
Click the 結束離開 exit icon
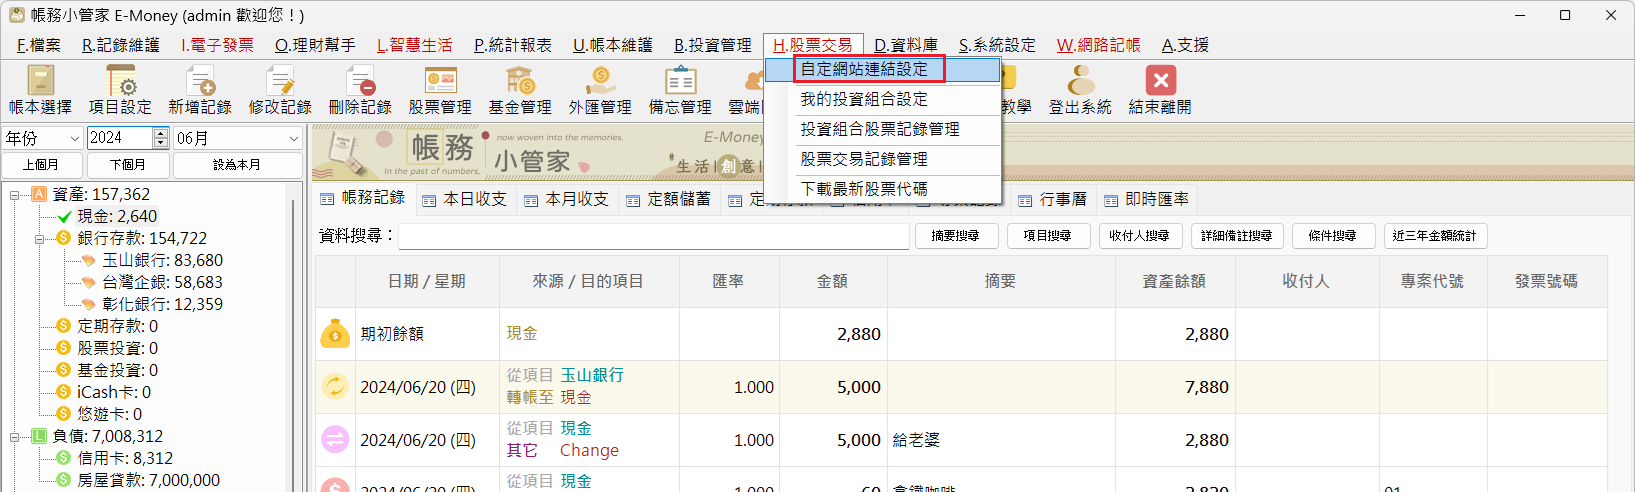1160,89
